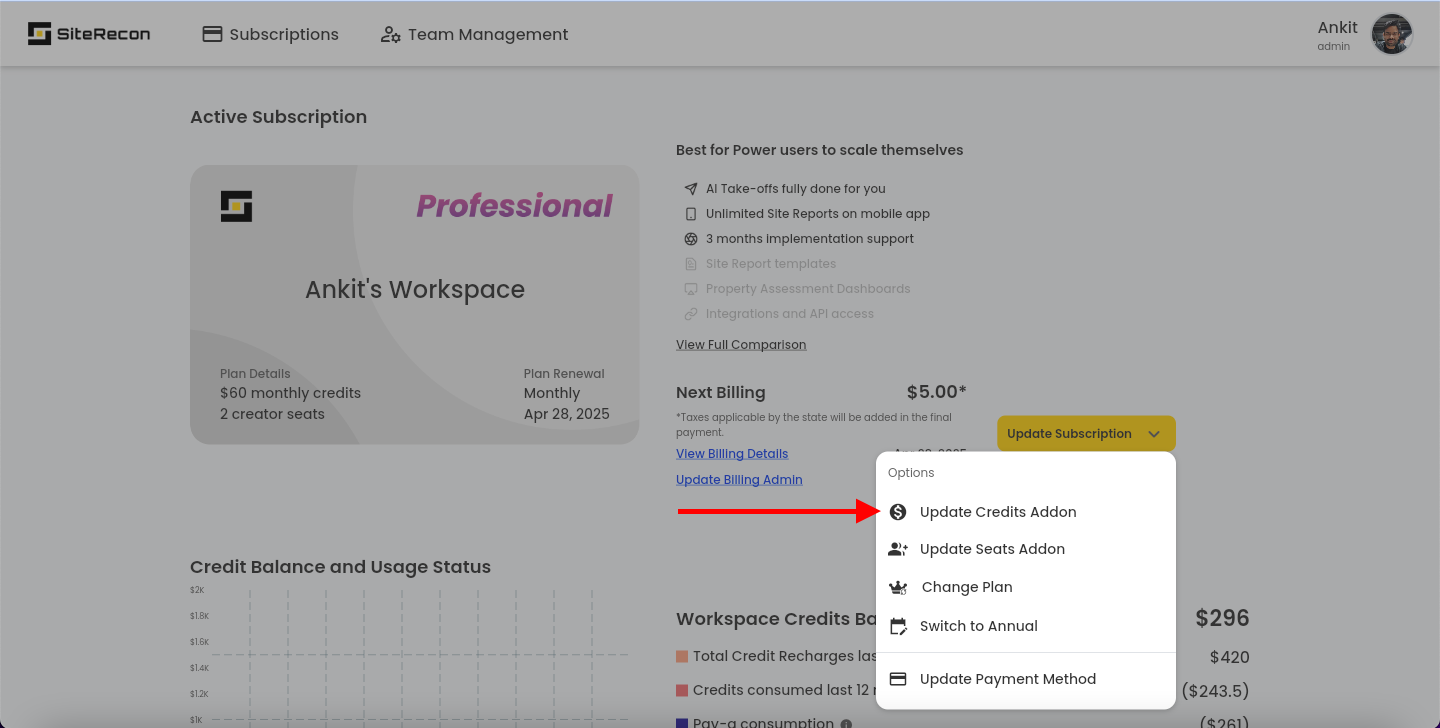Open the Team Management tab
Viewport: 1440px width, 728px height.
pyautogui.click(x=474, y=34)
